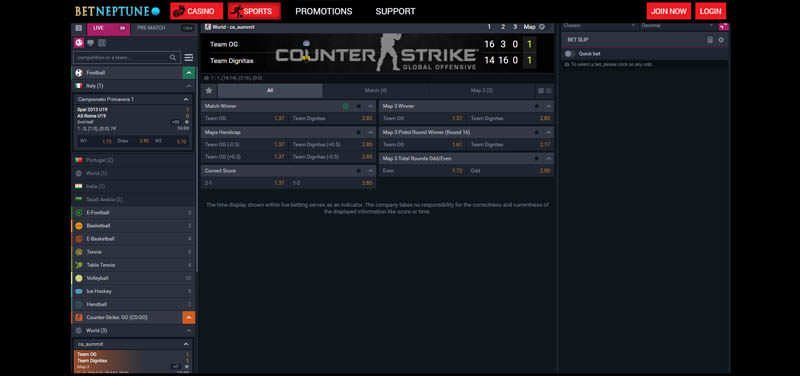Collapse the Maps Handicap market
This screenshot has width=800, height=376.
371,132
